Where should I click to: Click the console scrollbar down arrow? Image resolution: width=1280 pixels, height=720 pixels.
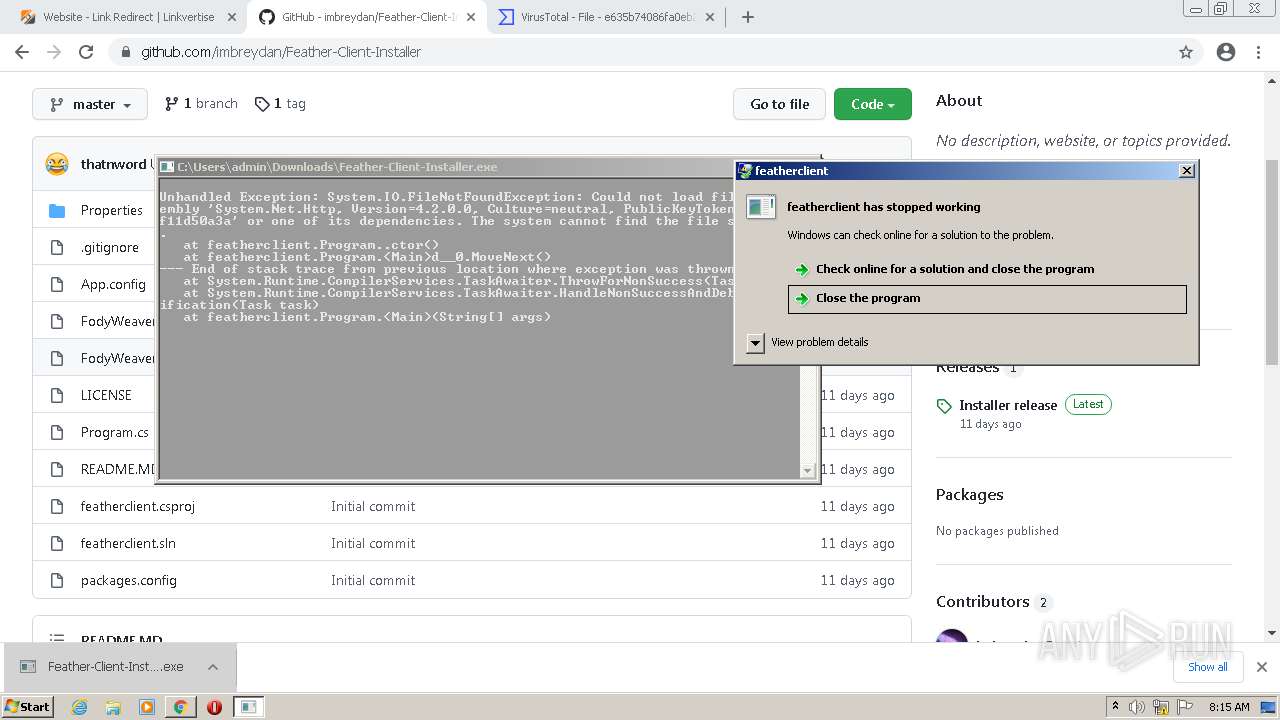click(x=808, y=471)
